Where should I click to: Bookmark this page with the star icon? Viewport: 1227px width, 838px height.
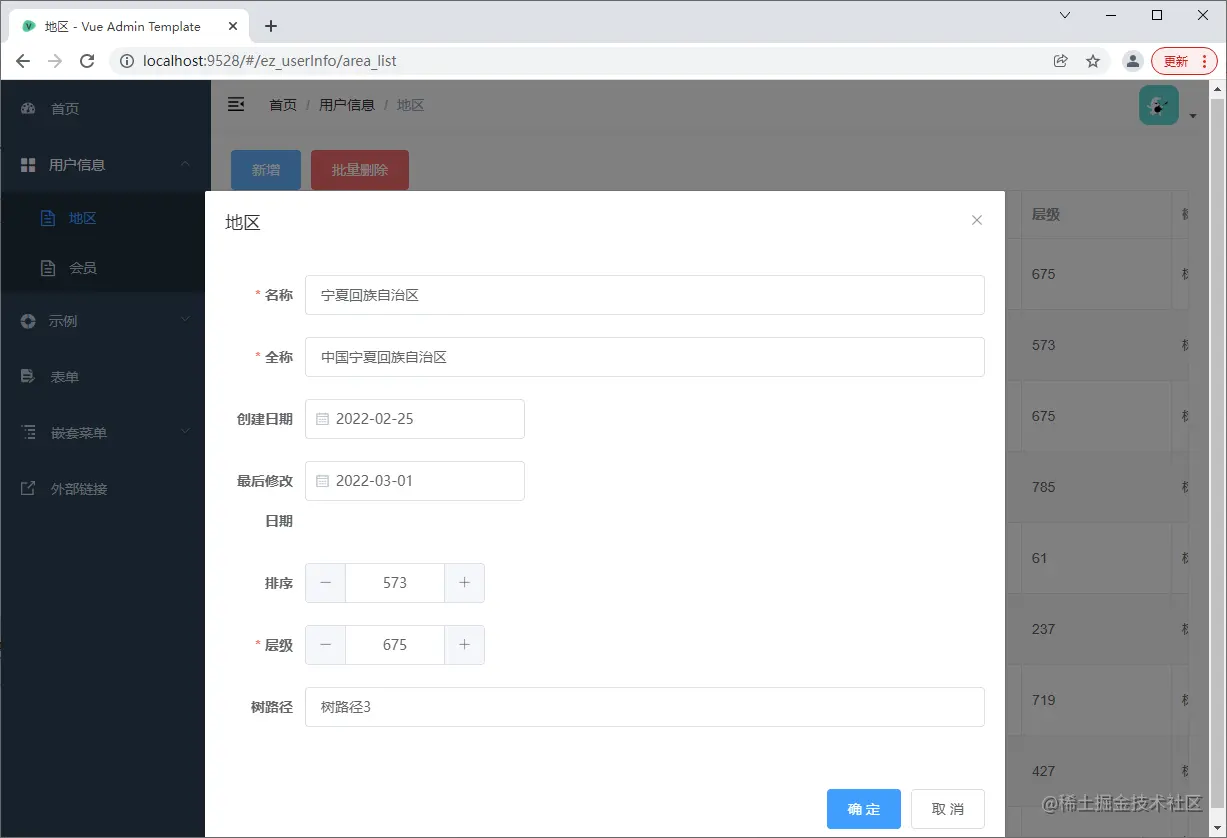pos(1093,61)
